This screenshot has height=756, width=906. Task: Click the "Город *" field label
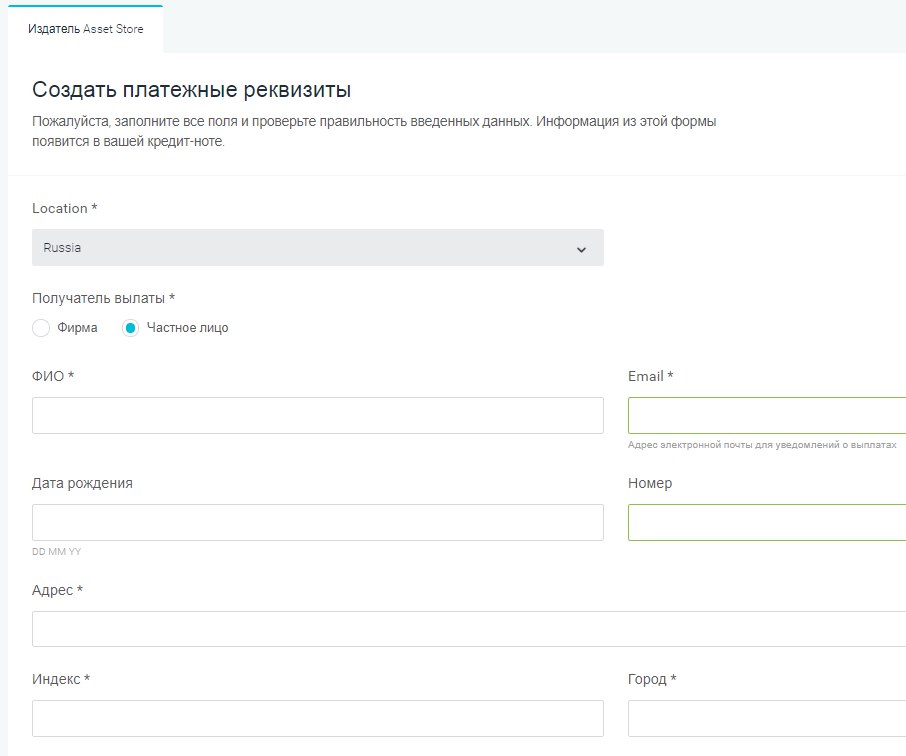[x=652, y=679]
